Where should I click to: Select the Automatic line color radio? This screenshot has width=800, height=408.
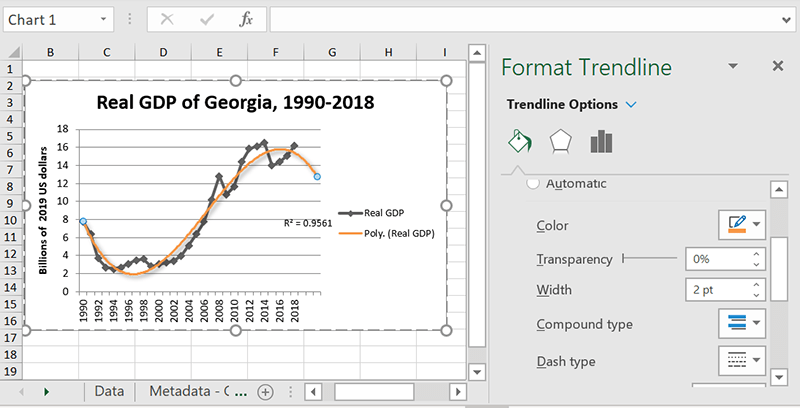(533, 184)
